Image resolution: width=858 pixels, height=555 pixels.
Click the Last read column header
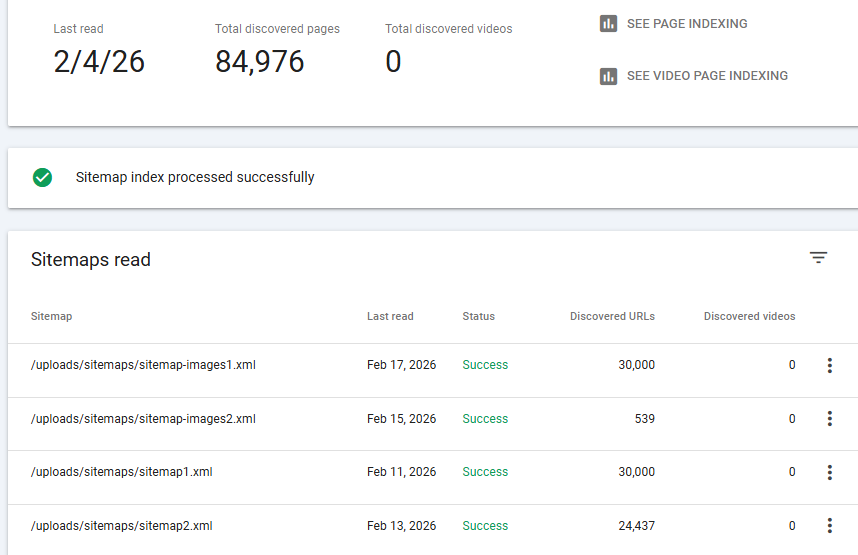390,316
